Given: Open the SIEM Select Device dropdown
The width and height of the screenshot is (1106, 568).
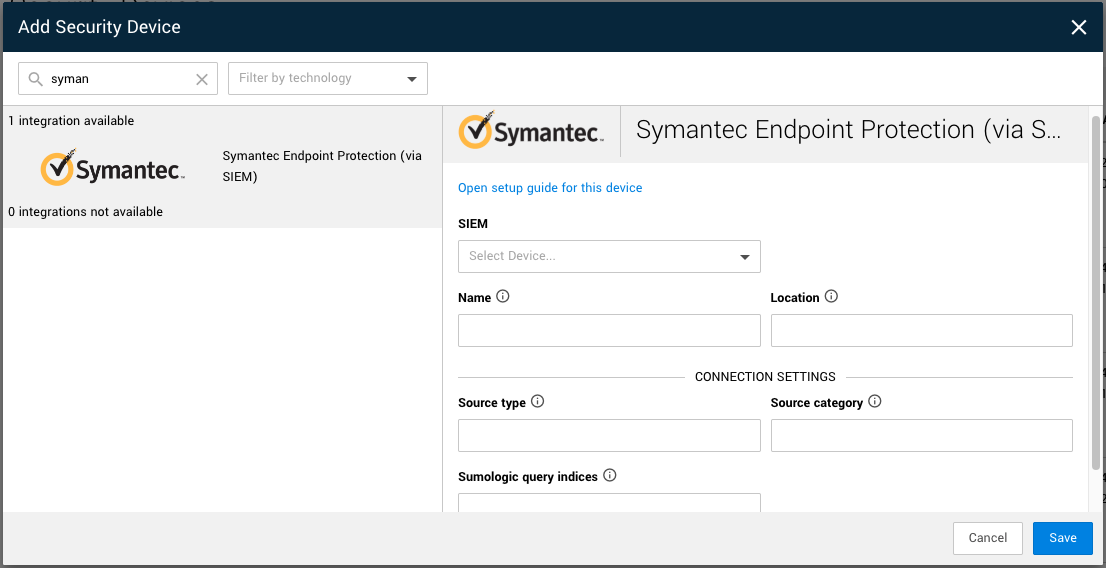Looking at the screenshot, I should pyautogui.click(x=609, y=256).
